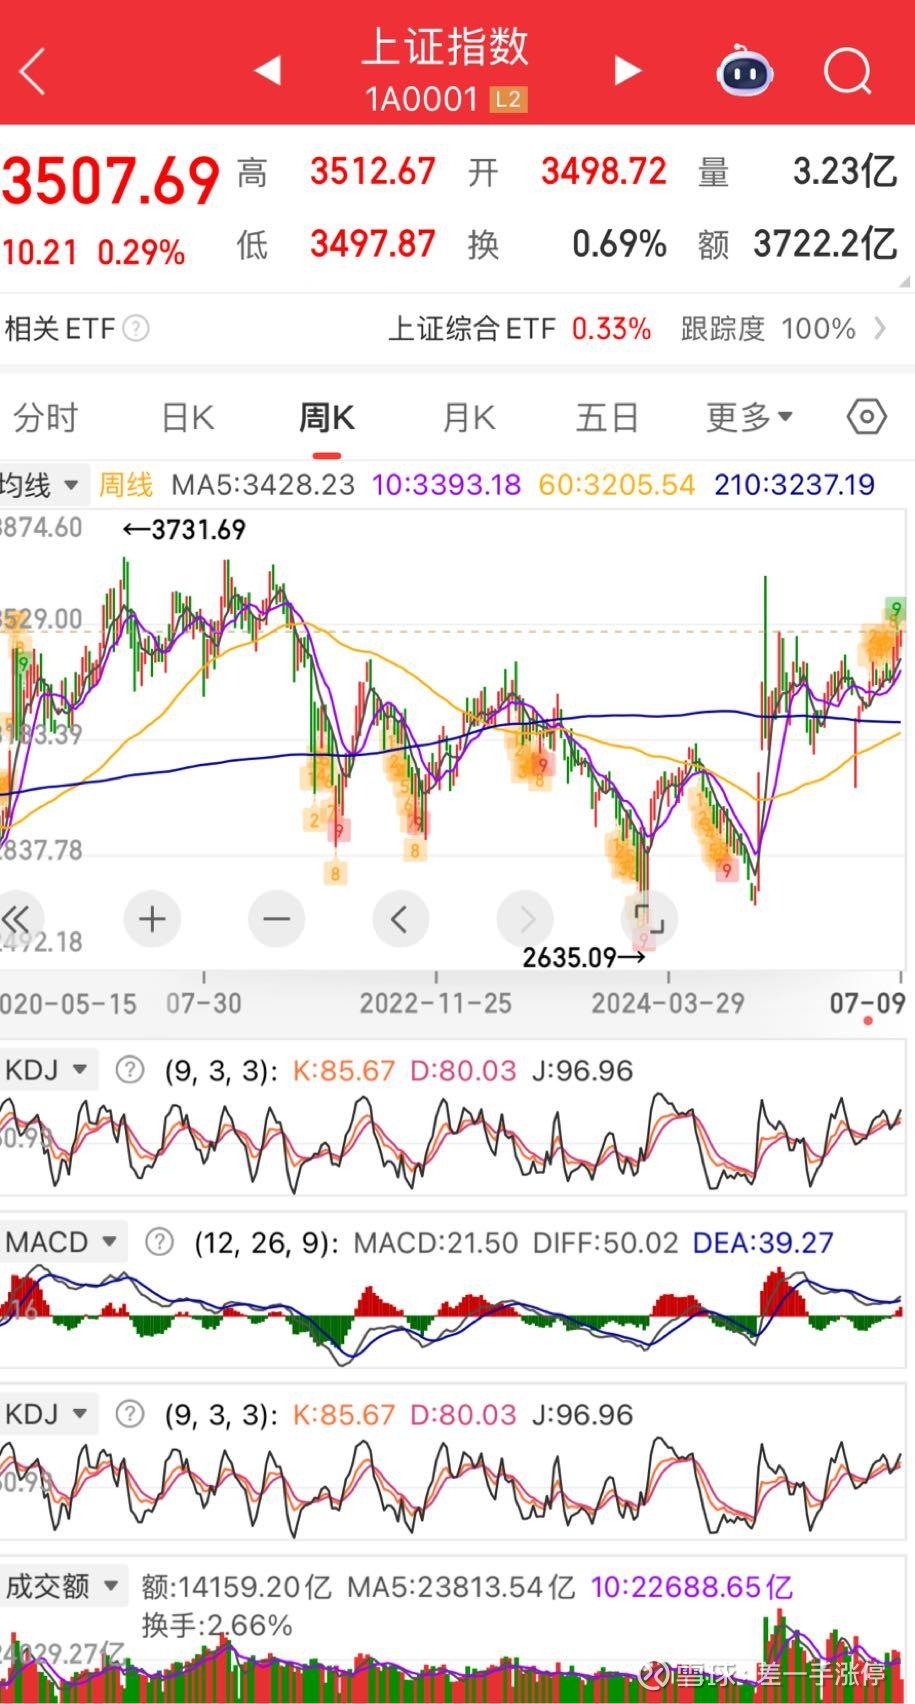Screen dimensions: 915x1704
Task: Tap the ETF change 0.33%
Action: point(612,329)
